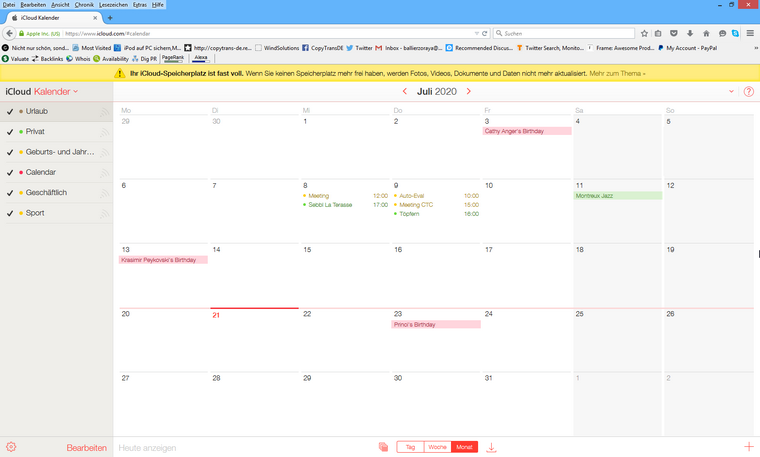Click the plus icon to add event
760x457 pixels.
coord(748,447)
